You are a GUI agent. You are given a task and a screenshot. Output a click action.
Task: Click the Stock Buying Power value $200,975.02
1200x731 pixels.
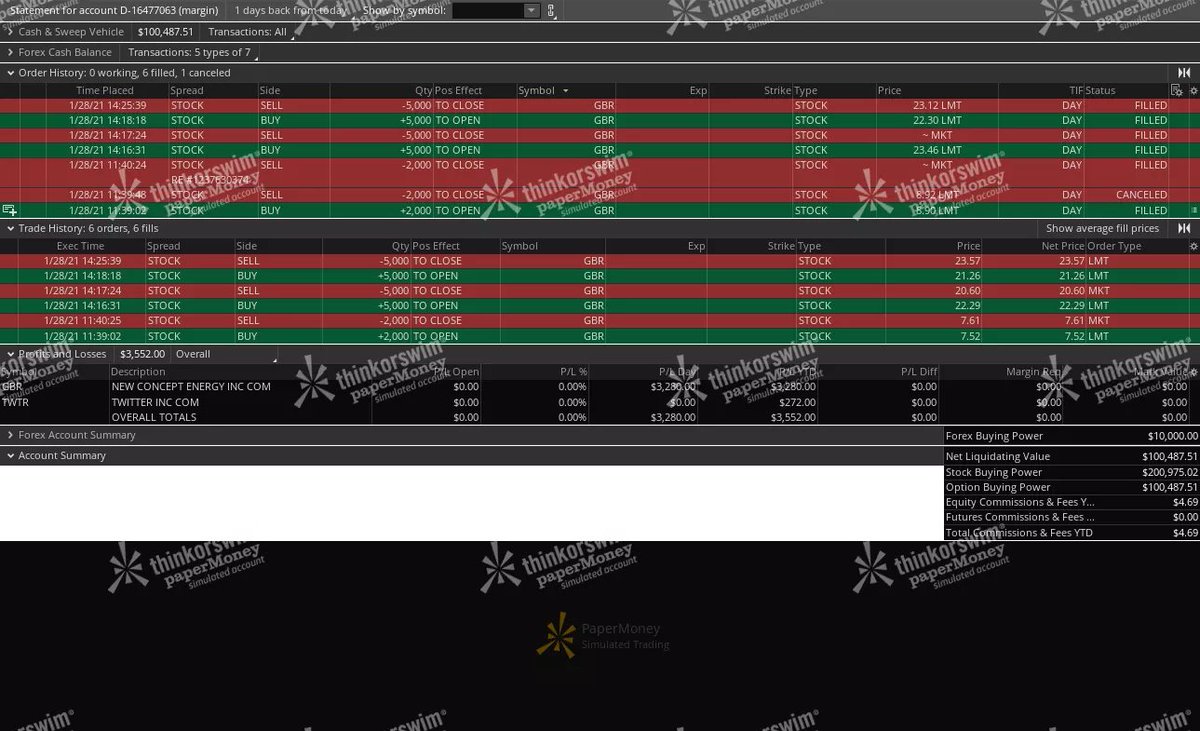point(1169,472)
